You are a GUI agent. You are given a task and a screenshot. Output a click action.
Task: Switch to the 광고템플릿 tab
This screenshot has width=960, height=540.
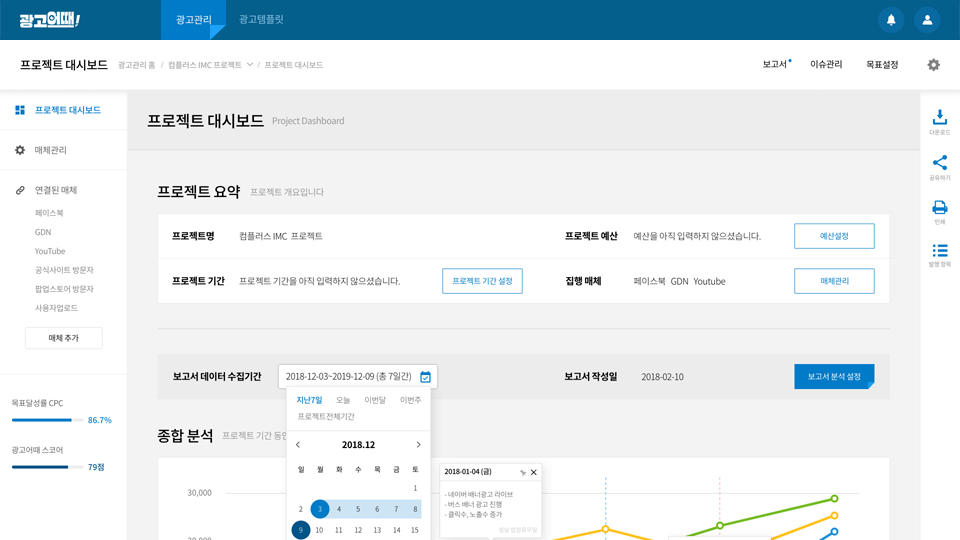(x=261, y=20)
